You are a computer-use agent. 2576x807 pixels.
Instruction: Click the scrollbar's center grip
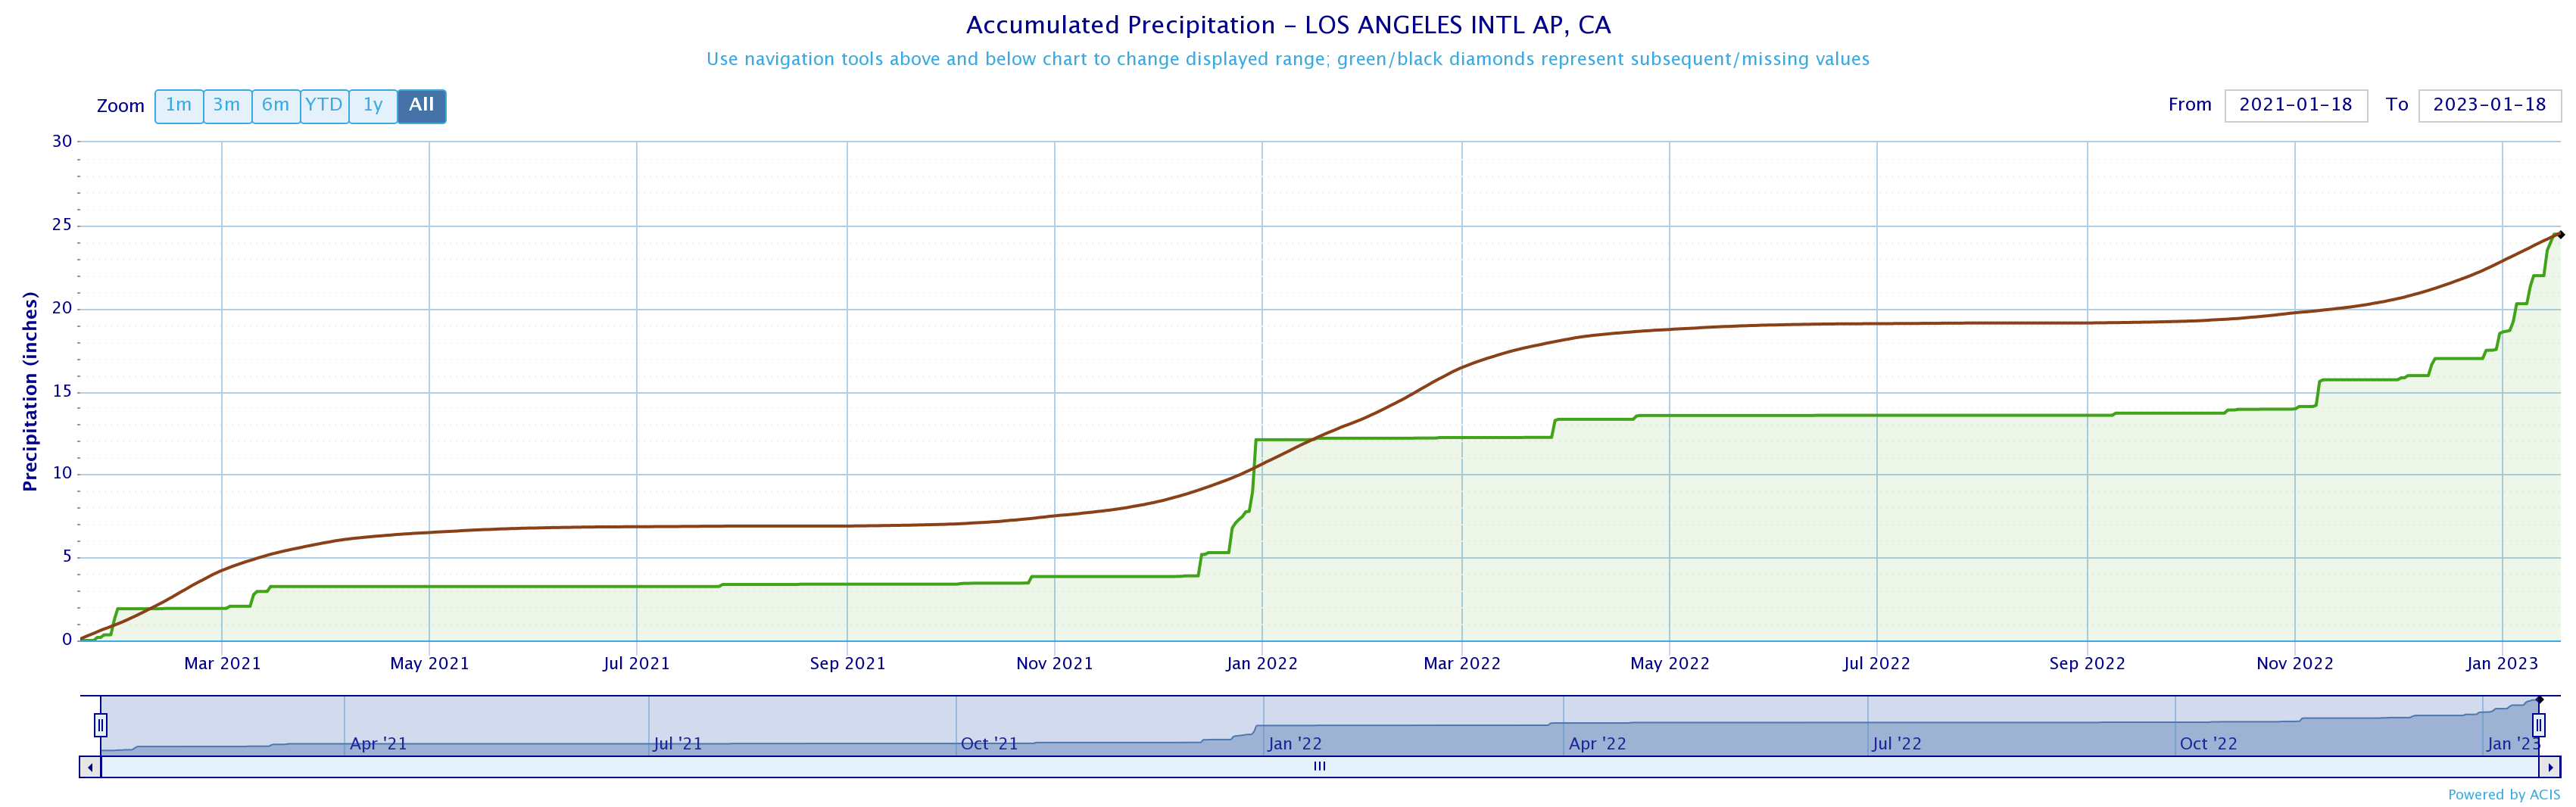point(1319,767)
